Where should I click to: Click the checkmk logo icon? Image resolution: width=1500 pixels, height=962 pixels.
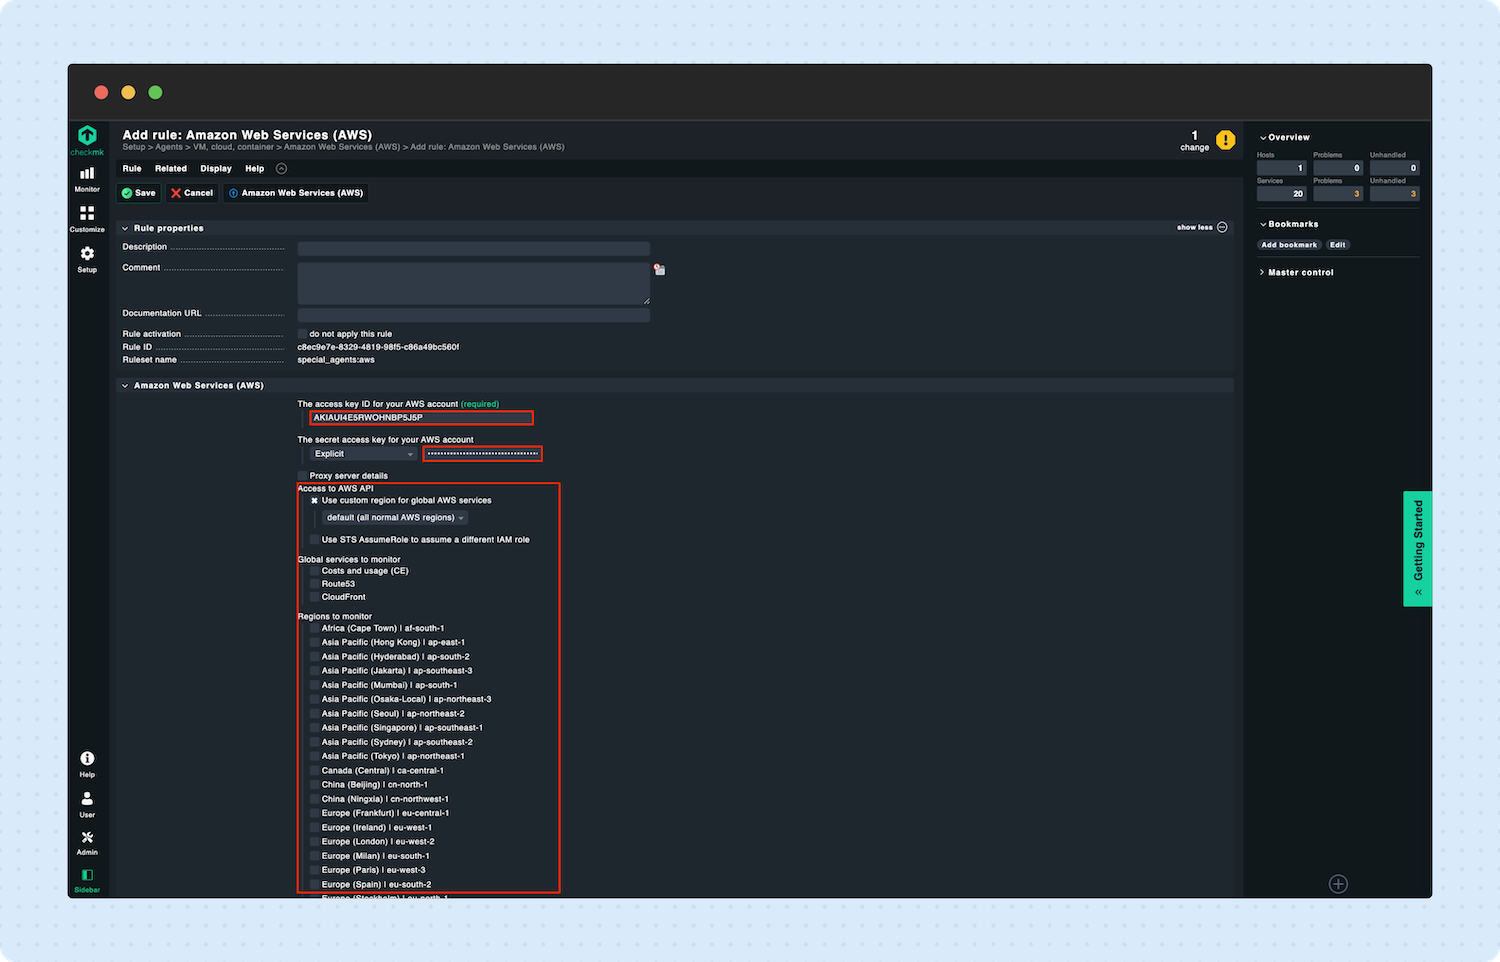click(x=87, y=135)
